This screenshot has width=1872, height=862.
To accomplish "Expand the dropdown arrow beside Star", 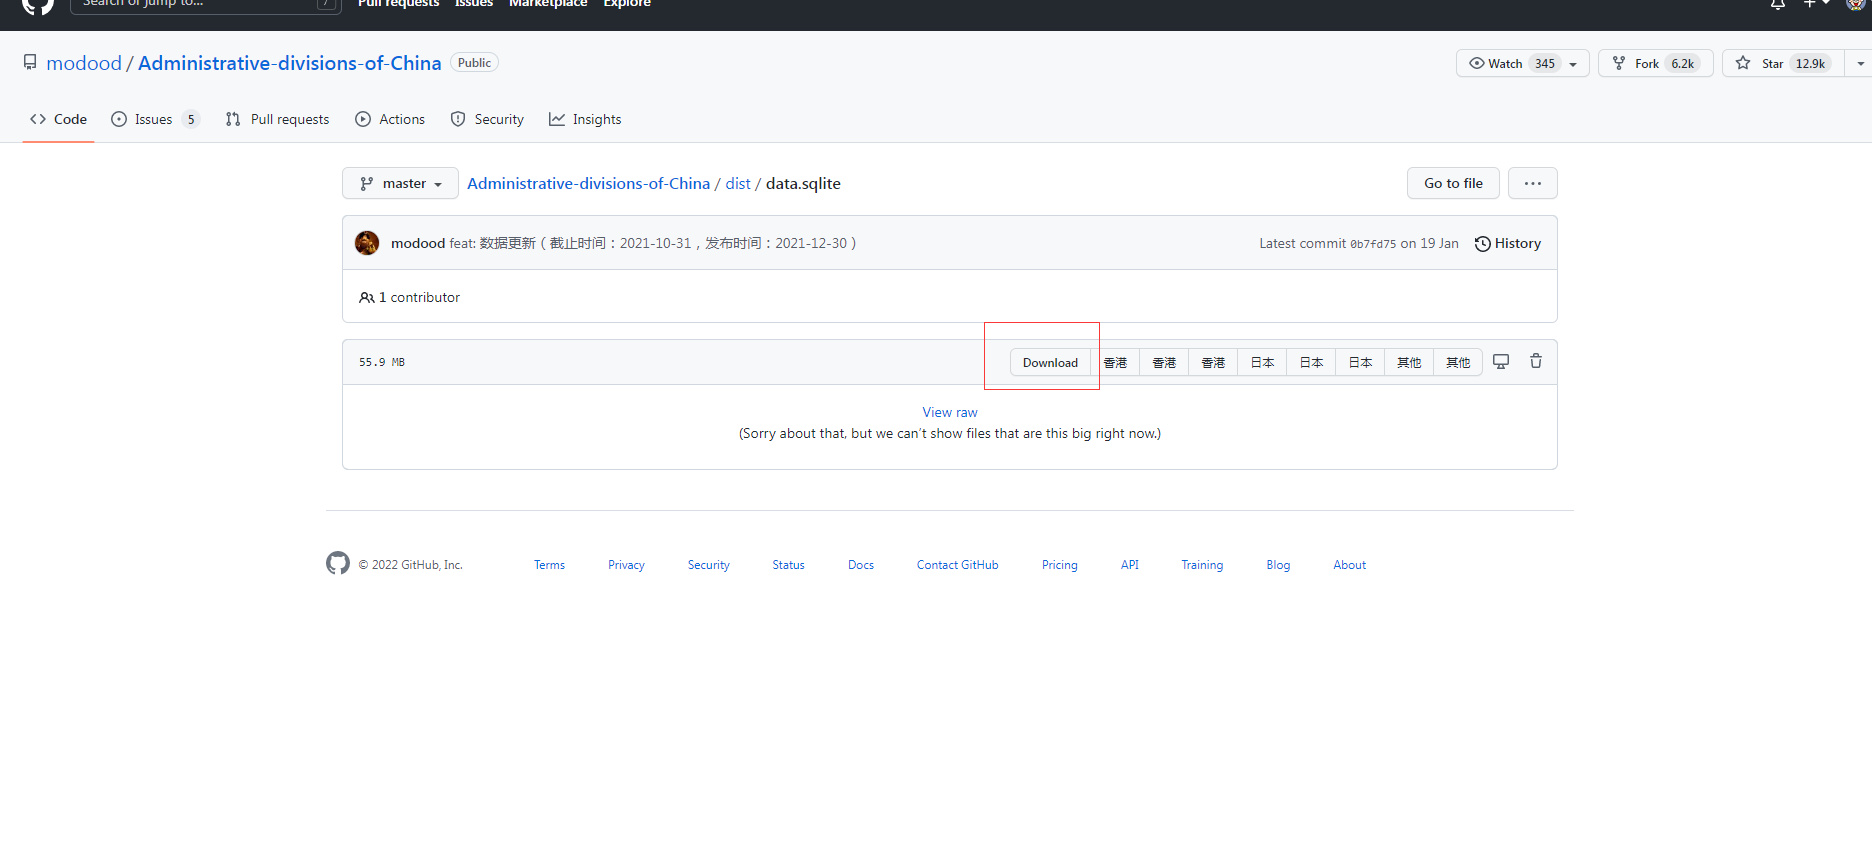I will [1859, 63].
